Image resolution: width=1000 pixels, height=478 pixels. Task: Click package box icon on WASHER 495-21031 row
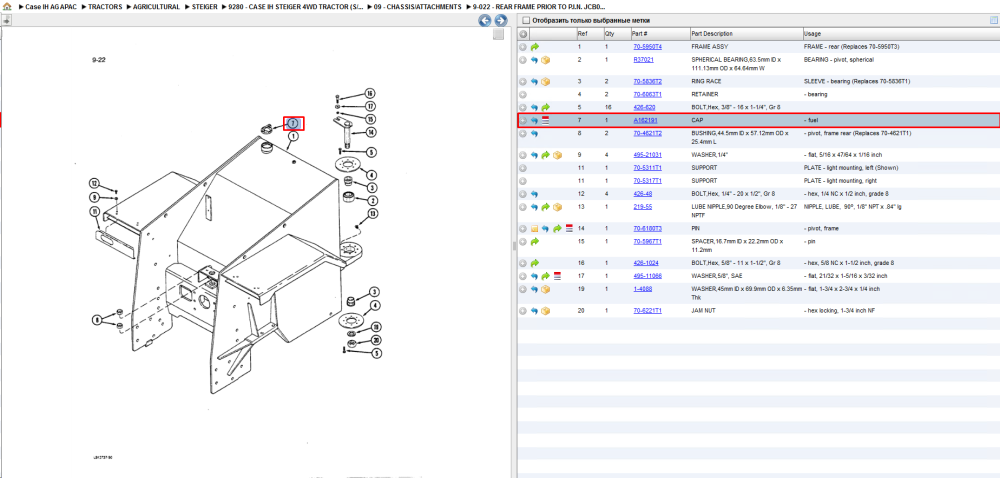coord(557,155)
